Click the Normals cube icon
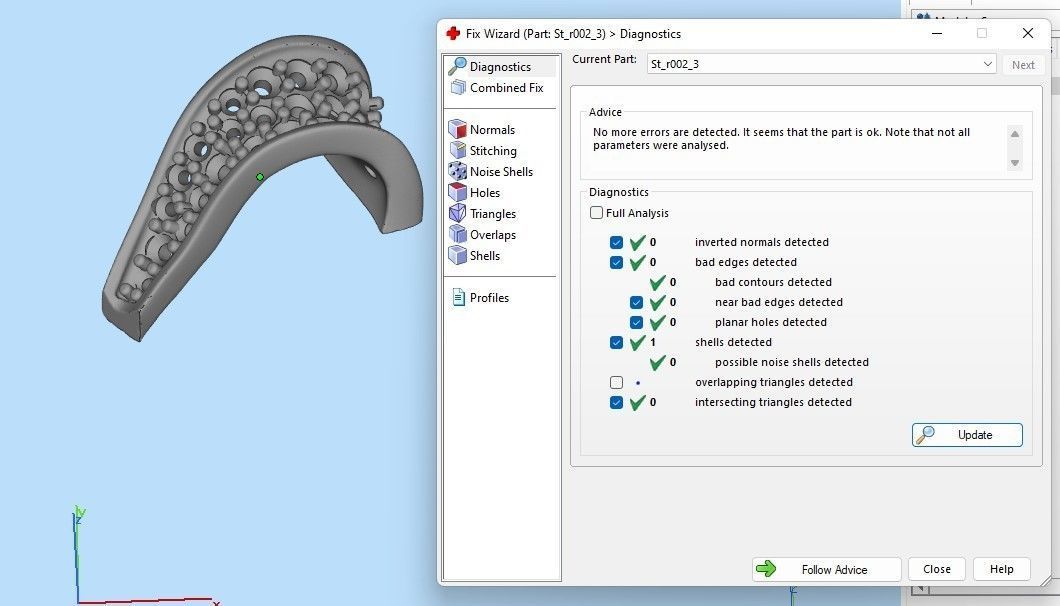 [458, 129]
